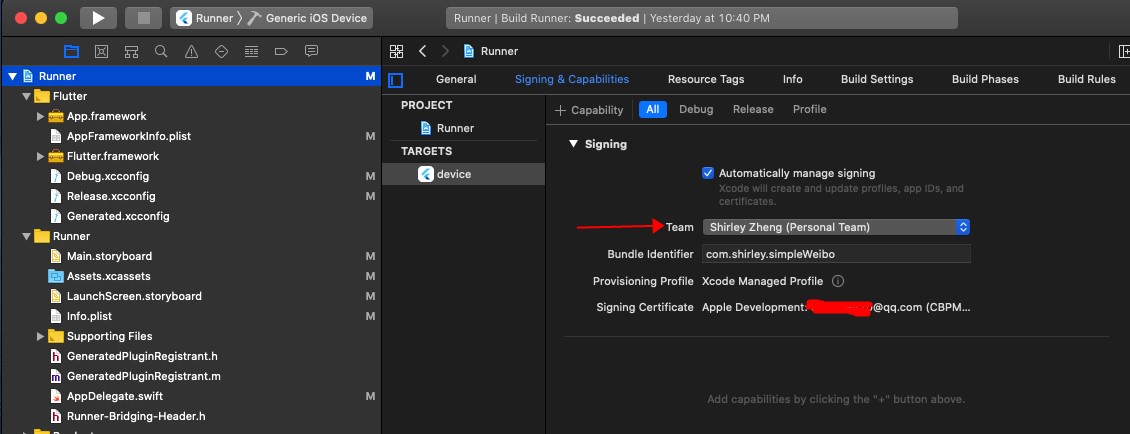
Task: Filter capabilities by All
Action: pos(652,110)
